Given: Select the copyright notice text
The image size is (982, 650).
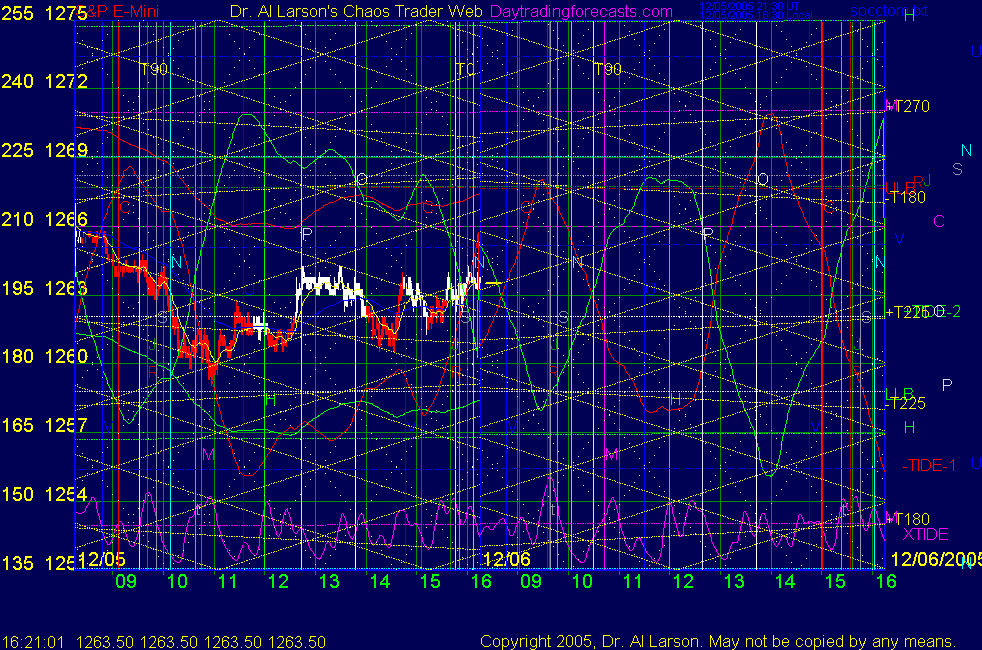Looking at the screenshot, I should 717,641.
